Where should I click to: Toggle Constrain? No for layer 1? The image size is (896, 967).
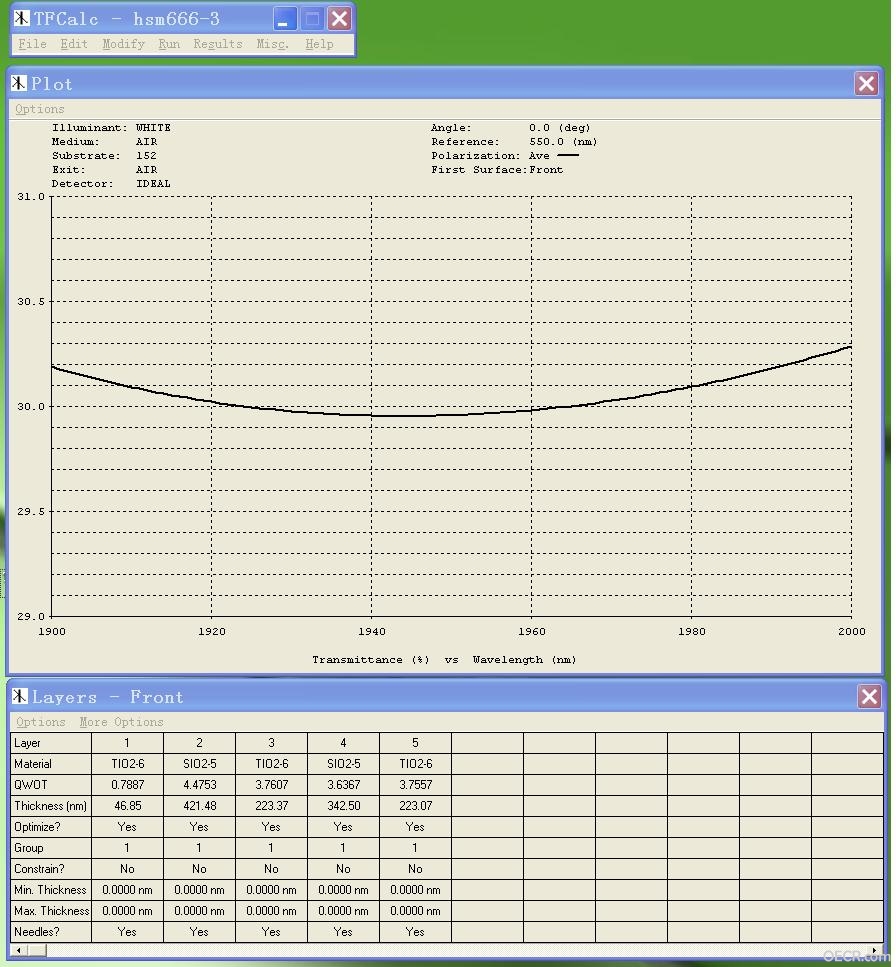pyautogui.click(x=128, y=868)
